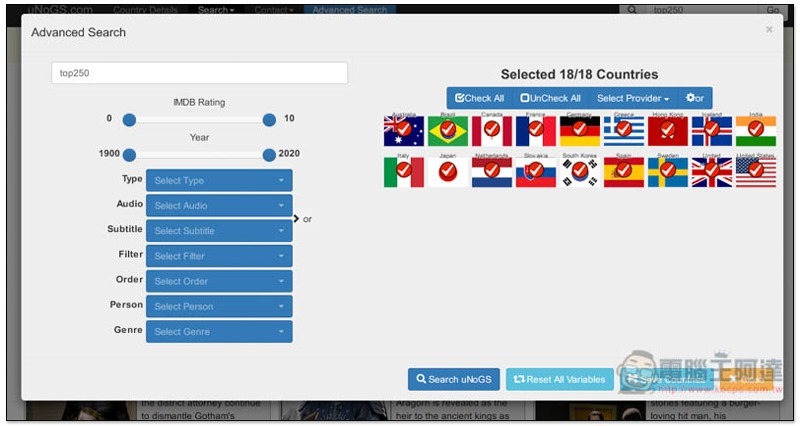Deselect the Germany flag
The image size is (800, 426).
point(579,131)
